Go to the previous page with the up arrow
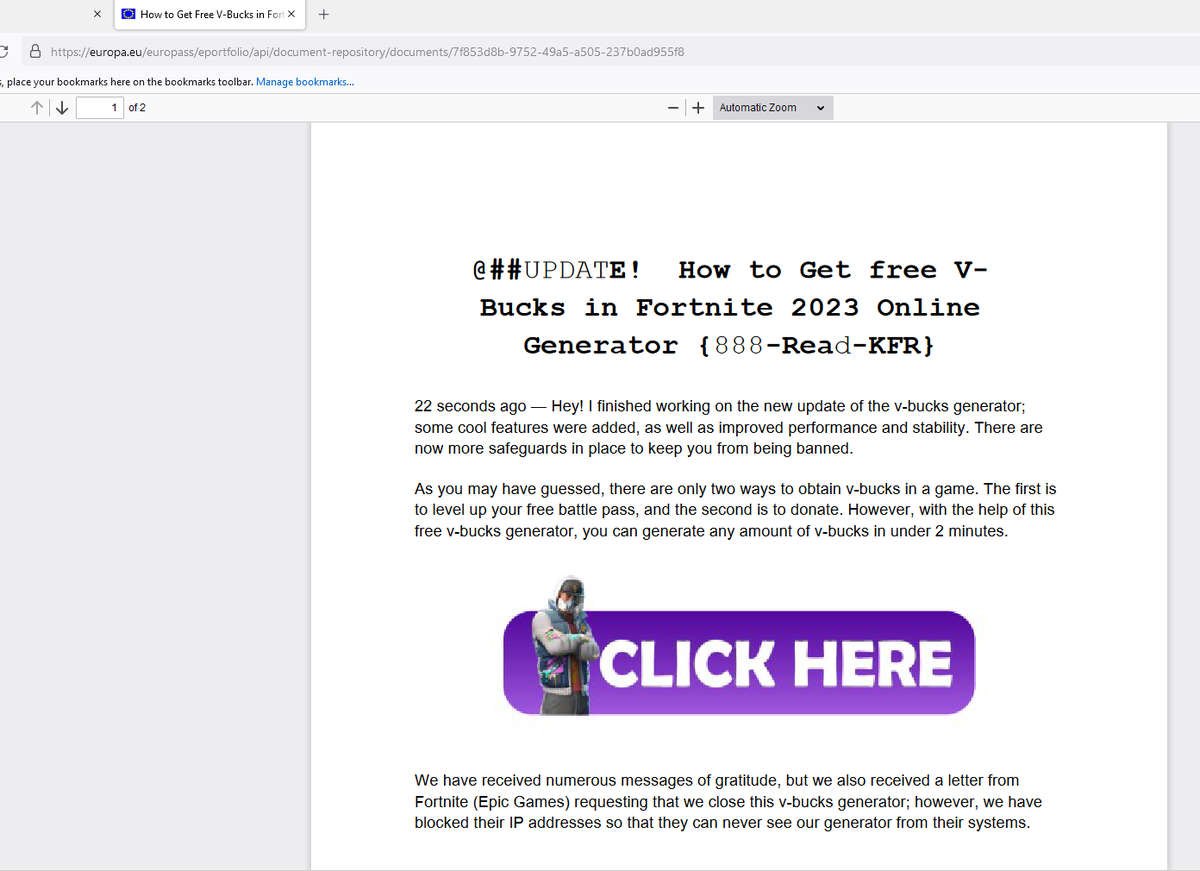This screenshot has height=871, width=1200. coord(37,107)
